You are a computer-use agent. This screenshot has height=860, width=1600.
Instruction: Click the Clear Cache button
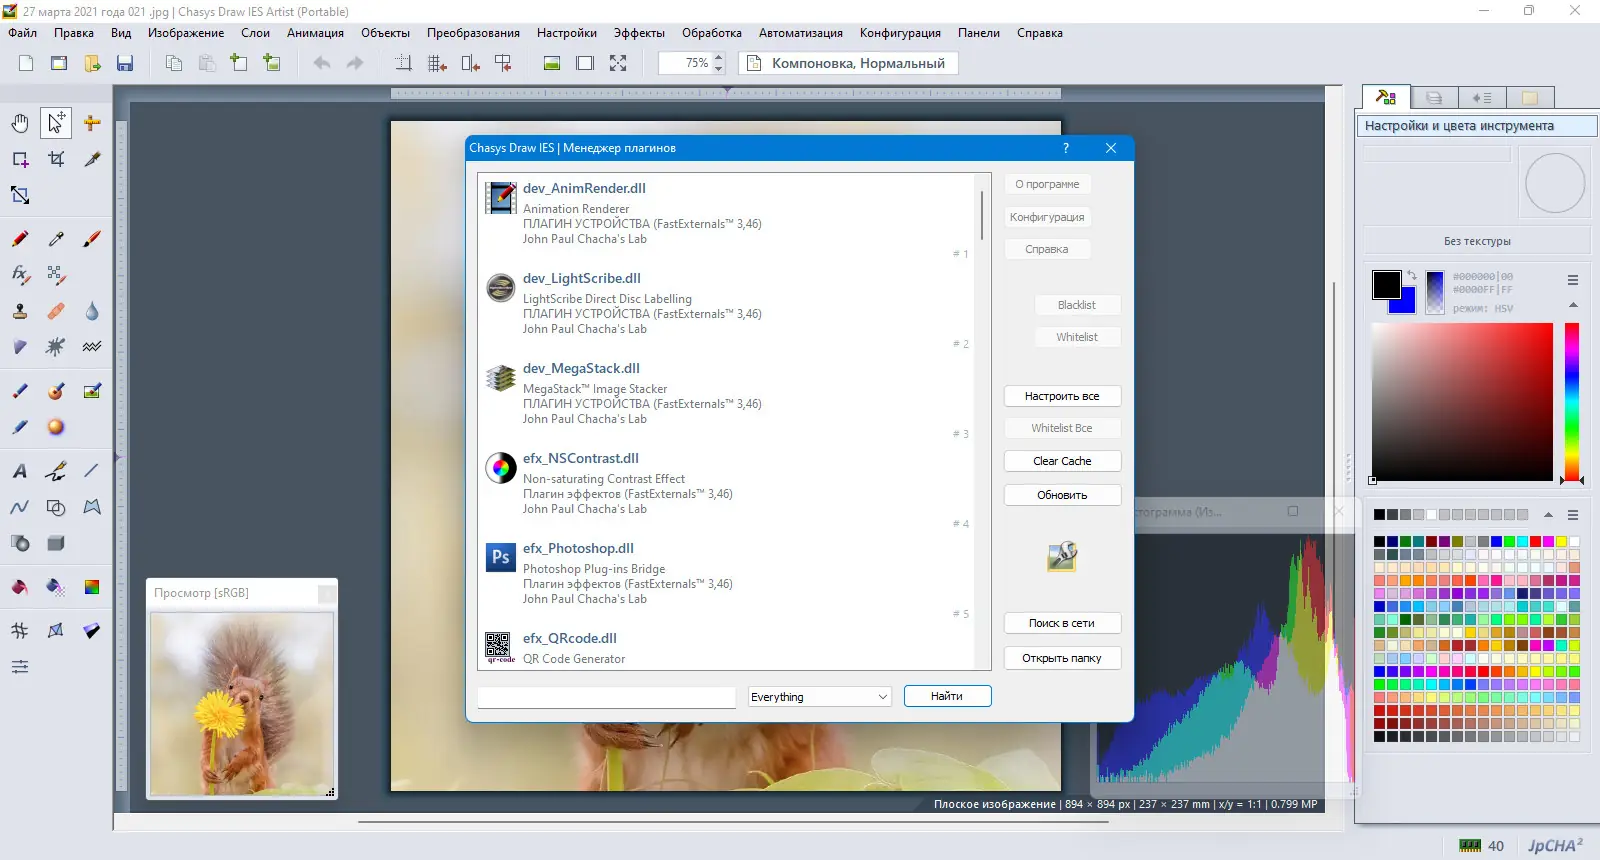(x=1062, y=461)
